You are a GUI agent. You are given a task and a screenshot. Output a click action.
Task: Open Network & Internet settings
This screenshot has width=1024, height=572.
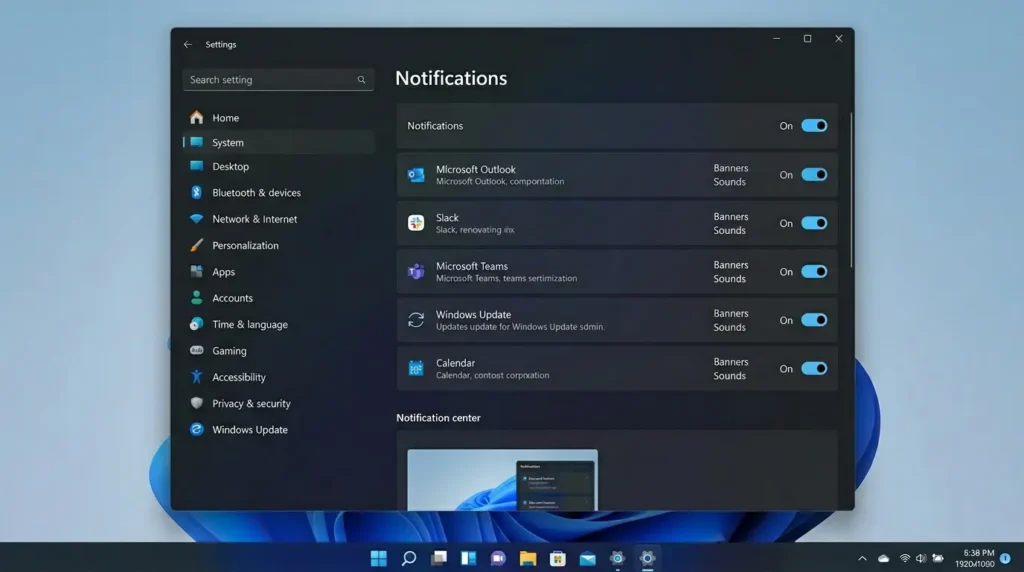279,219
